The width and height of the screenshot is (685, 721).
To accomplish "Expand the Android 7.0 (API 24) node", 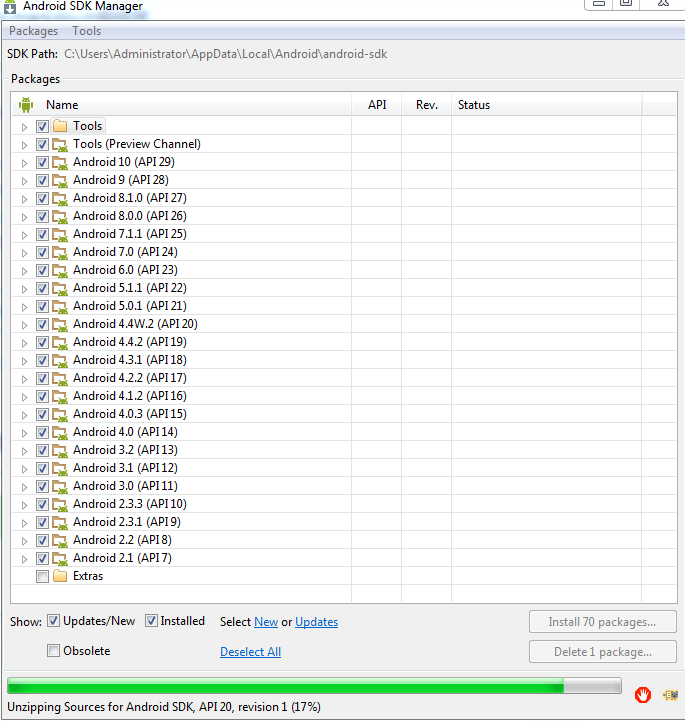I will 24,253.
